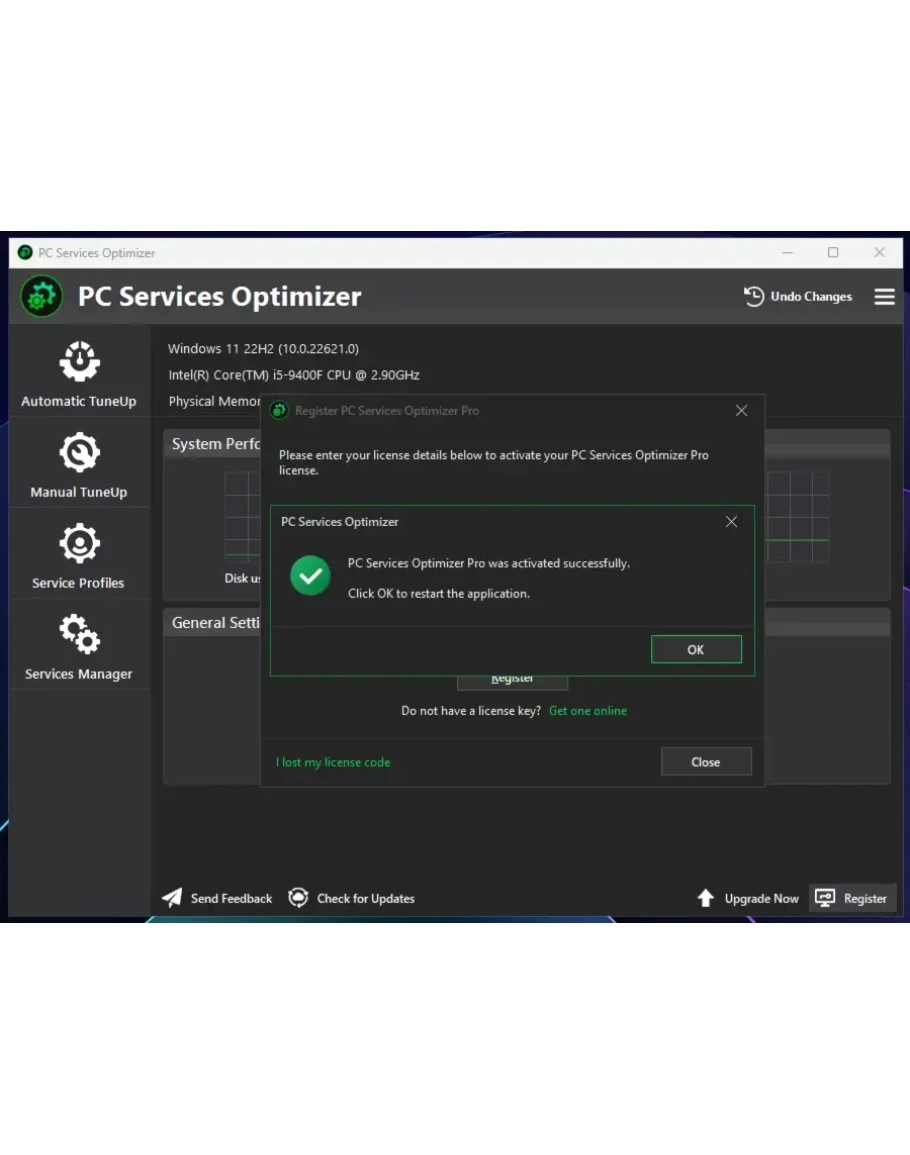Click the Undo Changes history icon
The height and width of the screenshot is (1155, 910).
(754, 297)
